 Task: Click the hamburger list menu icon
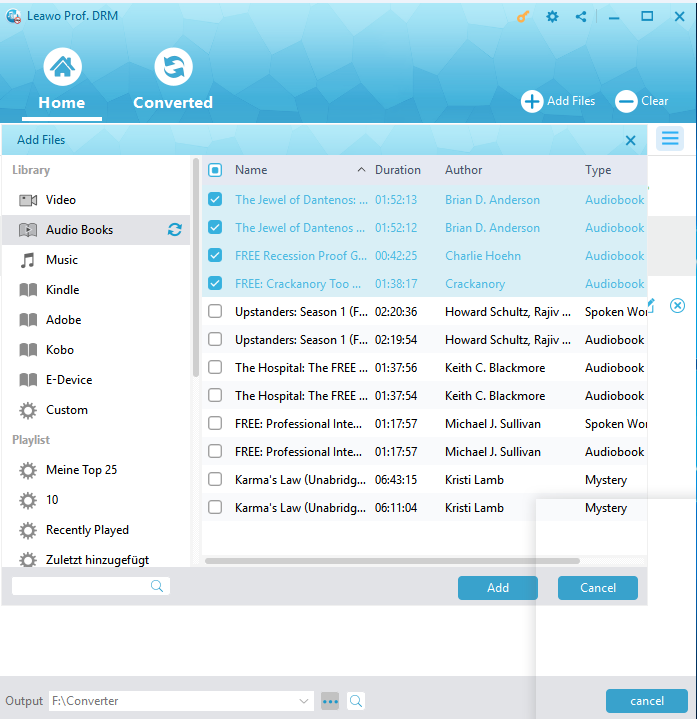(x=669, y=139)
